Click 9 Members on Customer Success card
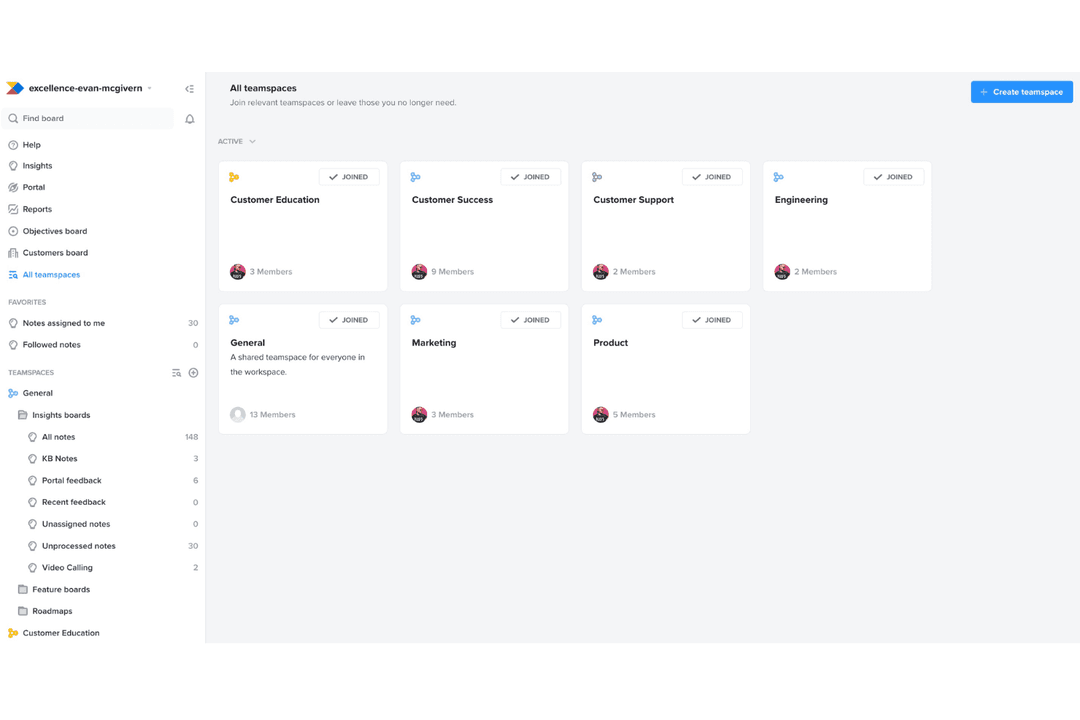 [453, 271]
